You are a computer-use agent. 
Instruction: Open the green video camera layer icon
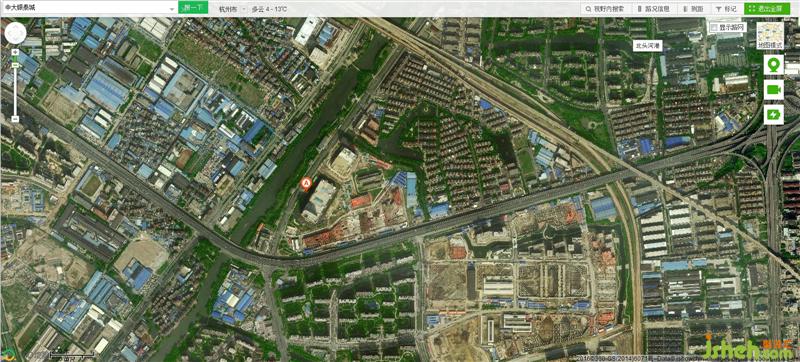pyautogui.click(x=773, y=90)
